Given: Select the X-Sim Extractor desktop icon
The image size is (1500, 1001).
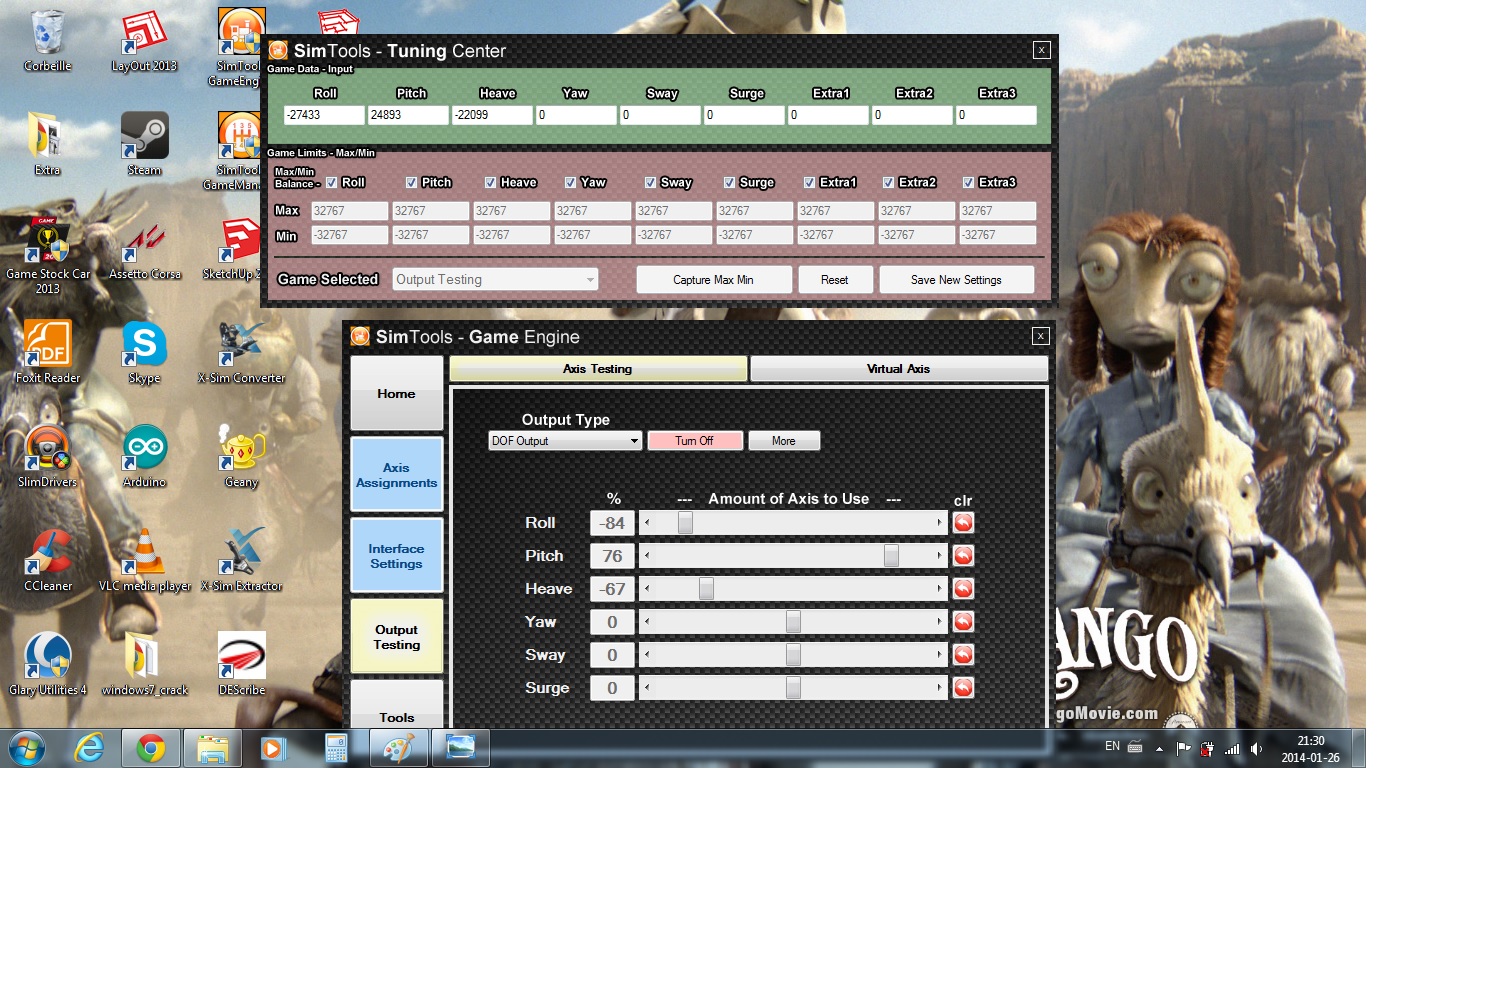Looking at the screenshot, I should click(241, 560).
